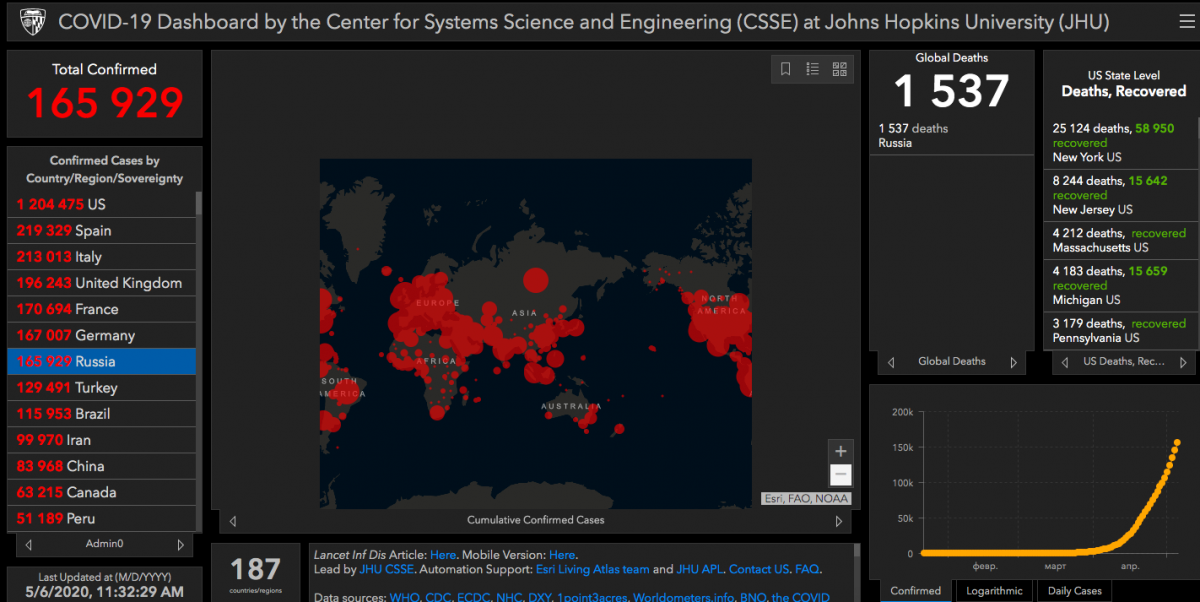The image size is (1200, 602).
Task: Go to next map view right arrow
Action: [839, 520]
